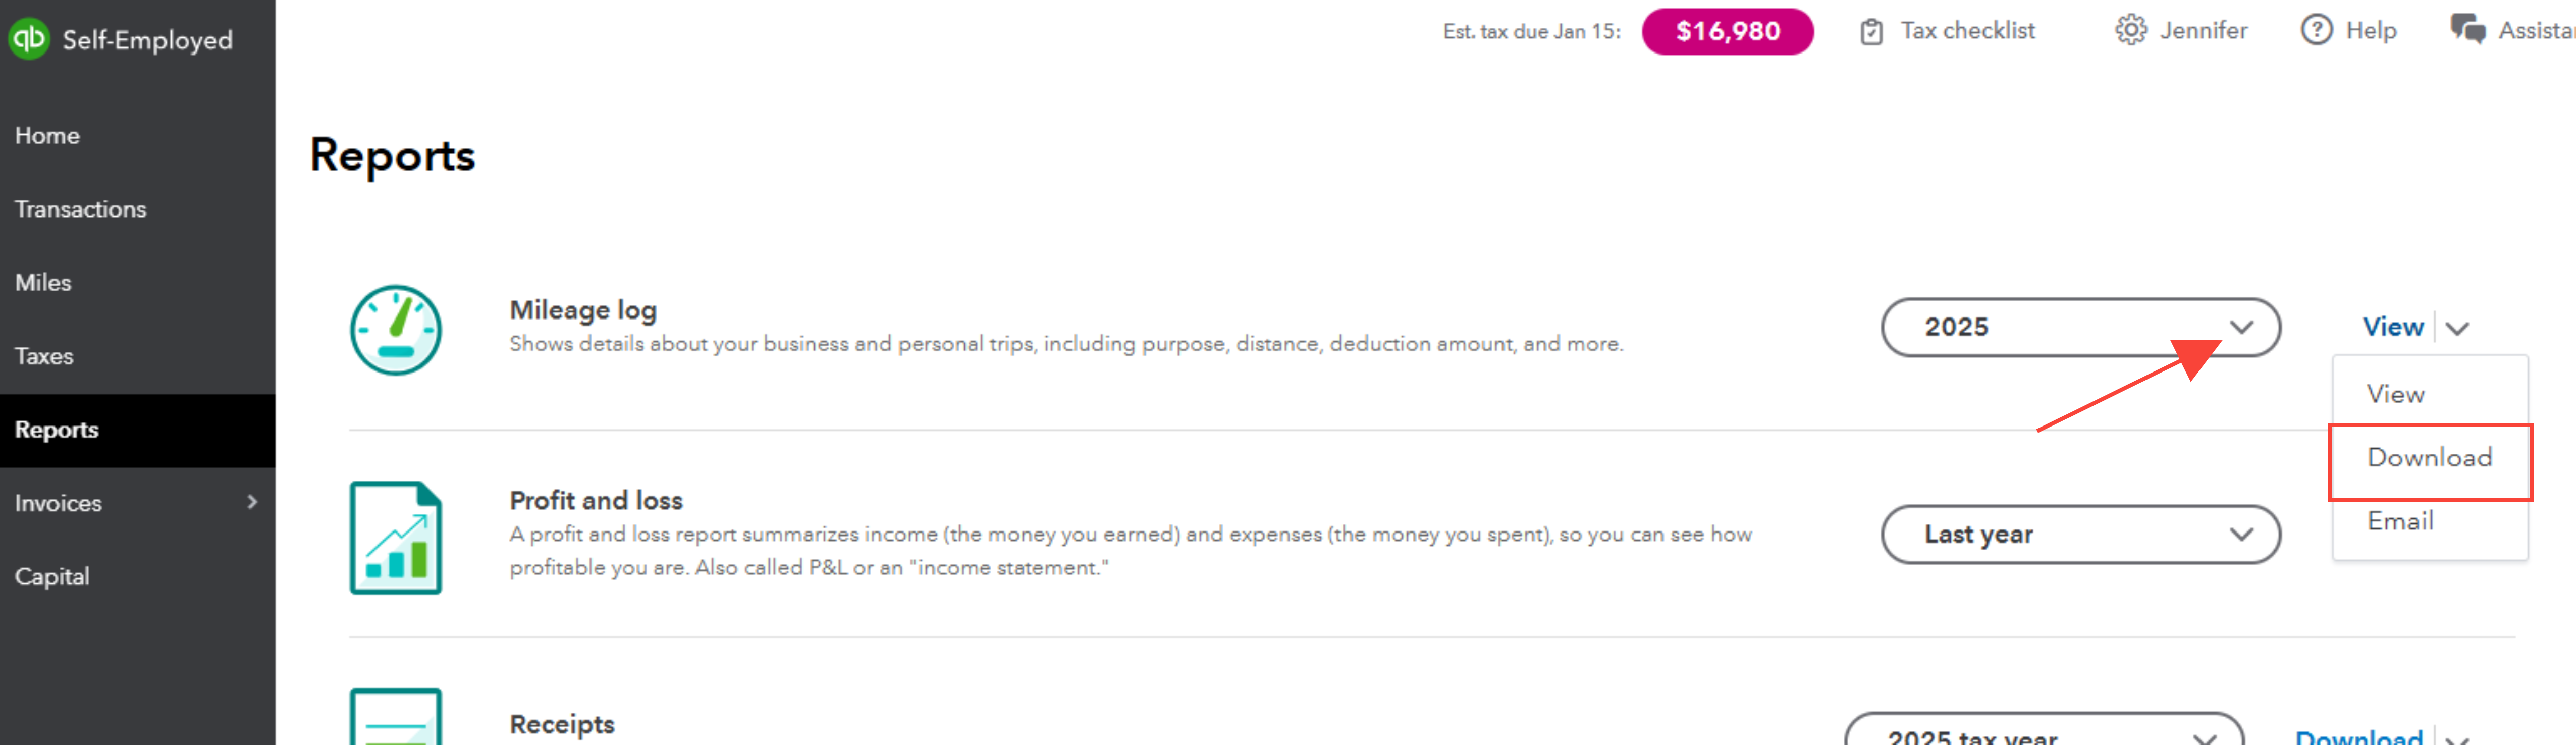Click the Receipts report icon
Screen dimensions: 2576x745
point(395,718)
